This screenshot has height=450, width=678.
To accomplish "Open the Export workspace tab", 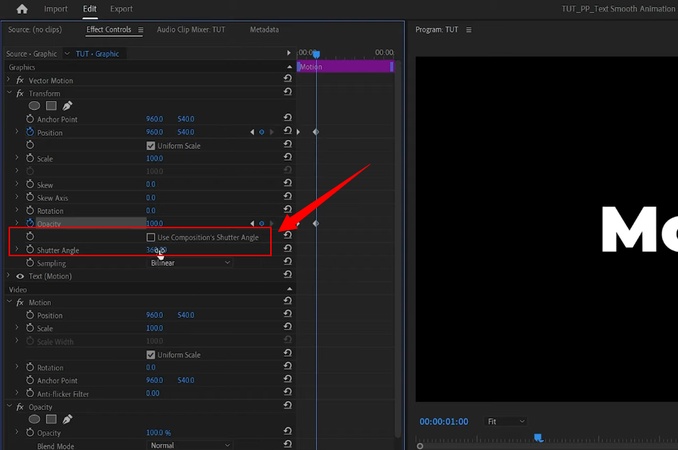I will 121,9.
